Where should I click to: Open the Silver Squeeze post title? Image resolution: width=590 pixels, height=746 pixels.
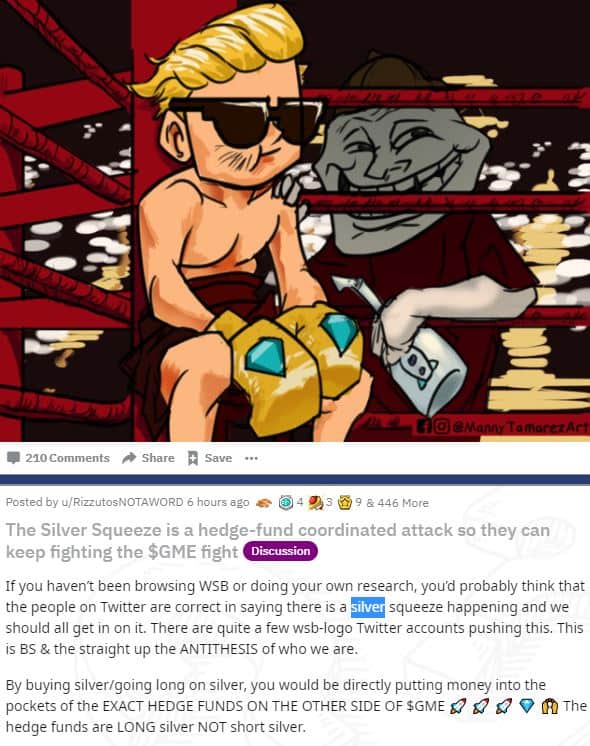point(278,540)
